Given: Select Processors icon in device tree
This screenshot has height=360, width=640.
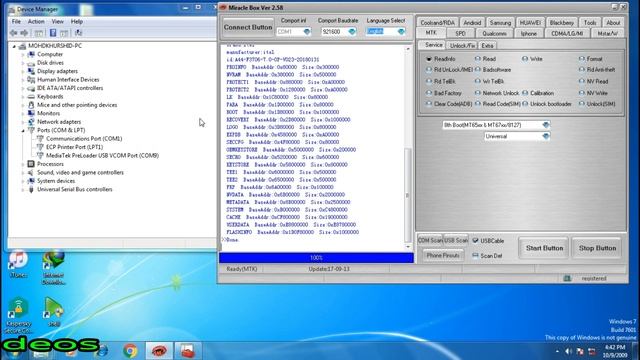Looking at the screenshot, I should point(31,164).
